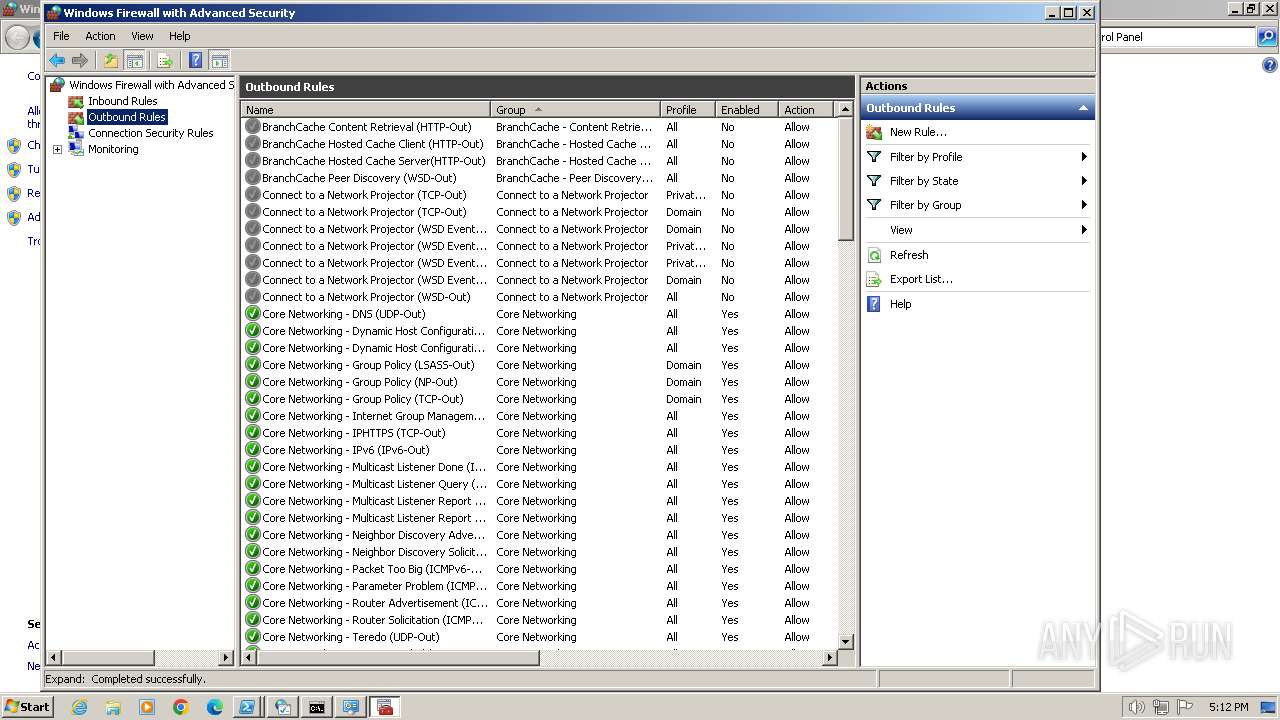Click rule list horizontal scrollbar right arrow
Screen dimensions: 1280x720
pyautogui.click(x=830, y=658)
